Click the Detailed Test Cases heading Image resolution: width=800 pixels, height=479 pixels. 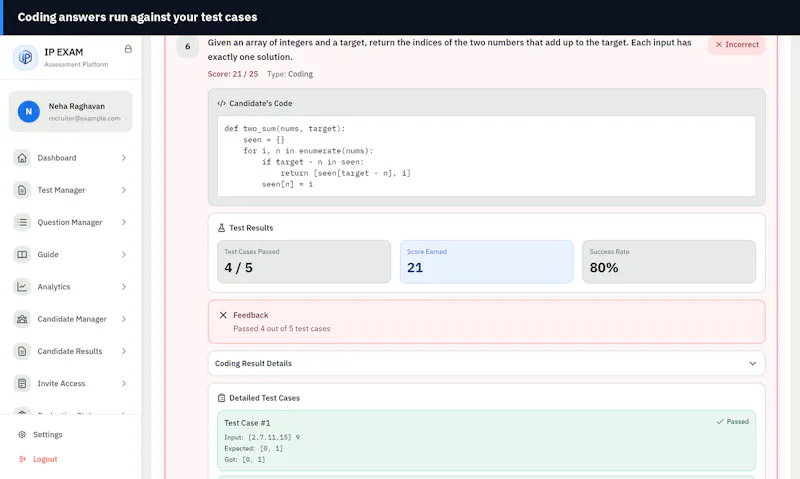[264, 398]
